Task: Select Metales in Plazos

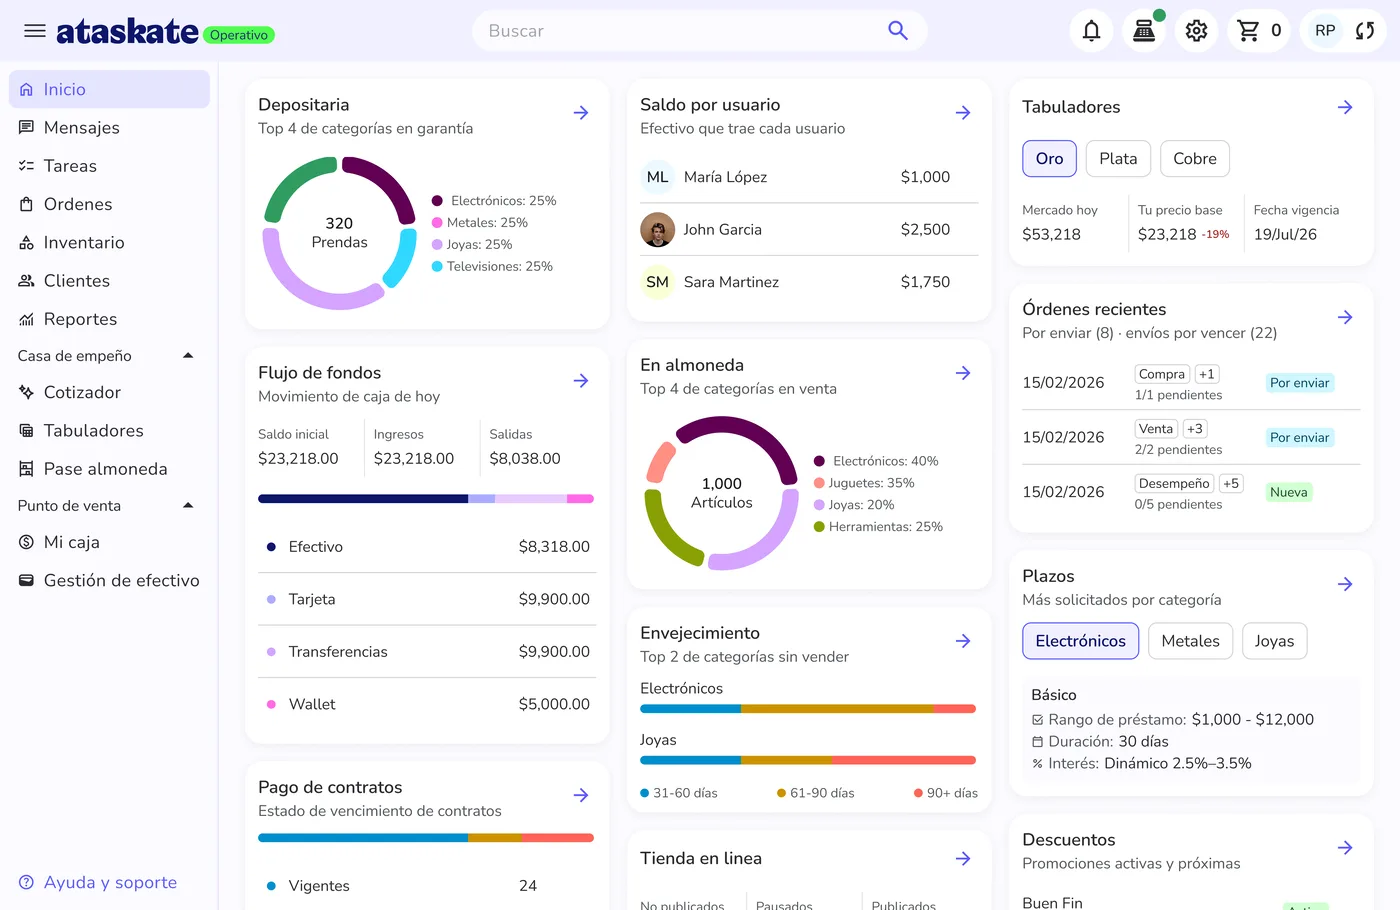Action: [x=1190, y=641]
